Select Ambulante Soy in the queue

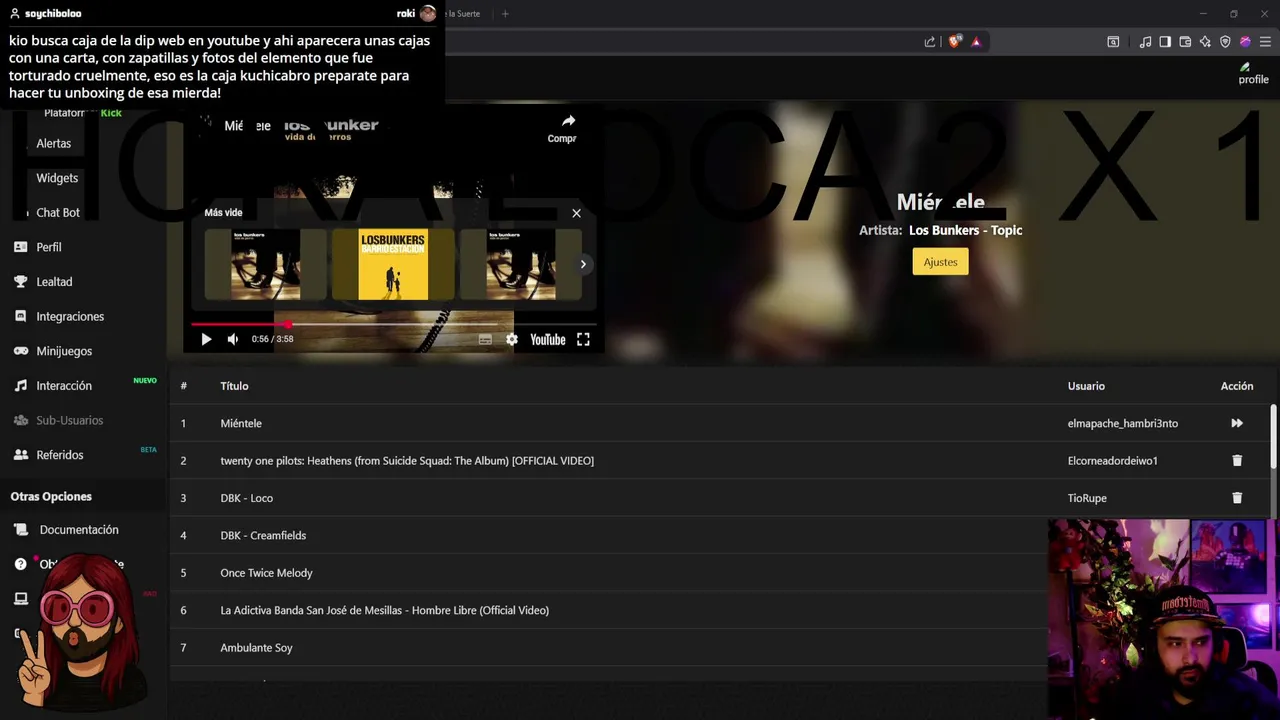(256, 648)
